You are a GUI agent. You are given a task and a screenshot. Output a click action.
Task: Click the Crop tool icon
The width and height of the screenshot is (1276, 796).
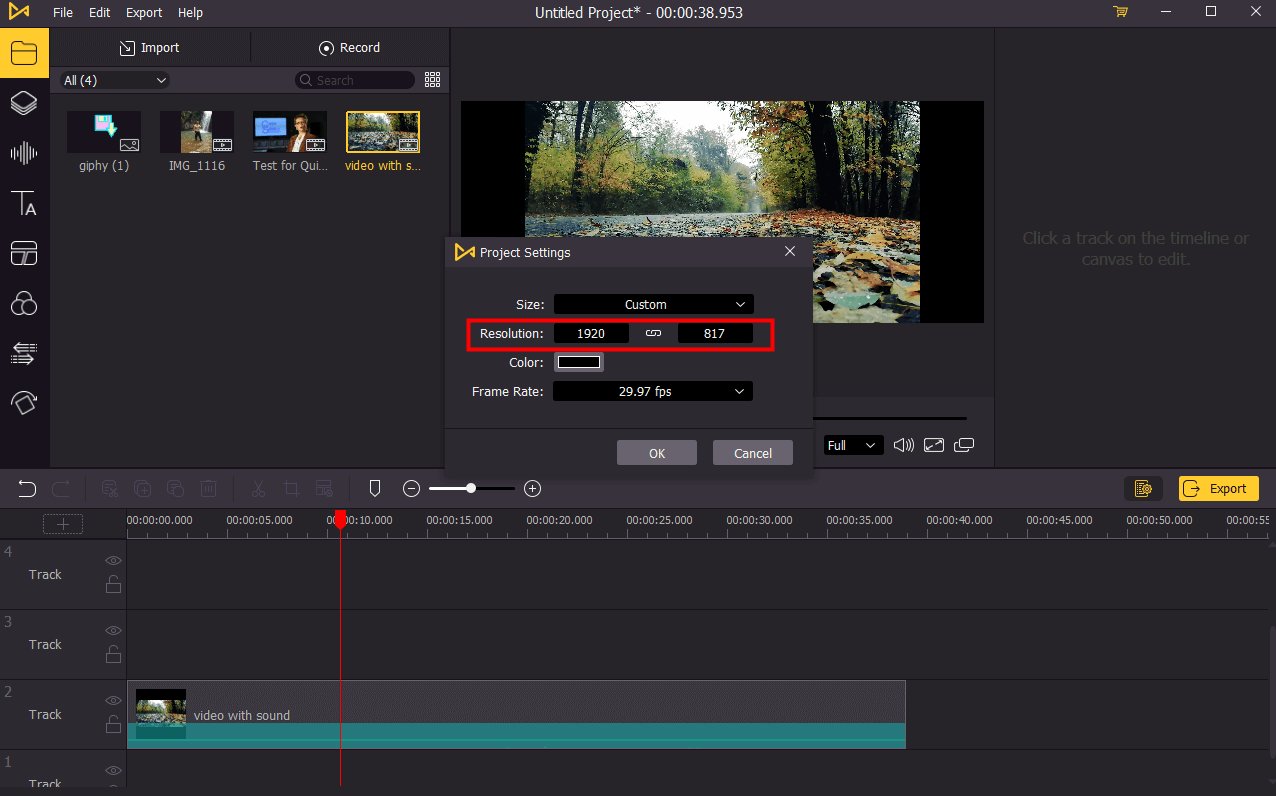(291, 489)
